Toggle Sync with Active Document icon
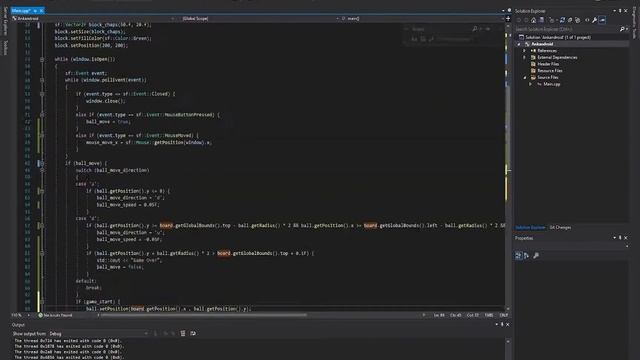640x360 pixels. coord(562,20)
